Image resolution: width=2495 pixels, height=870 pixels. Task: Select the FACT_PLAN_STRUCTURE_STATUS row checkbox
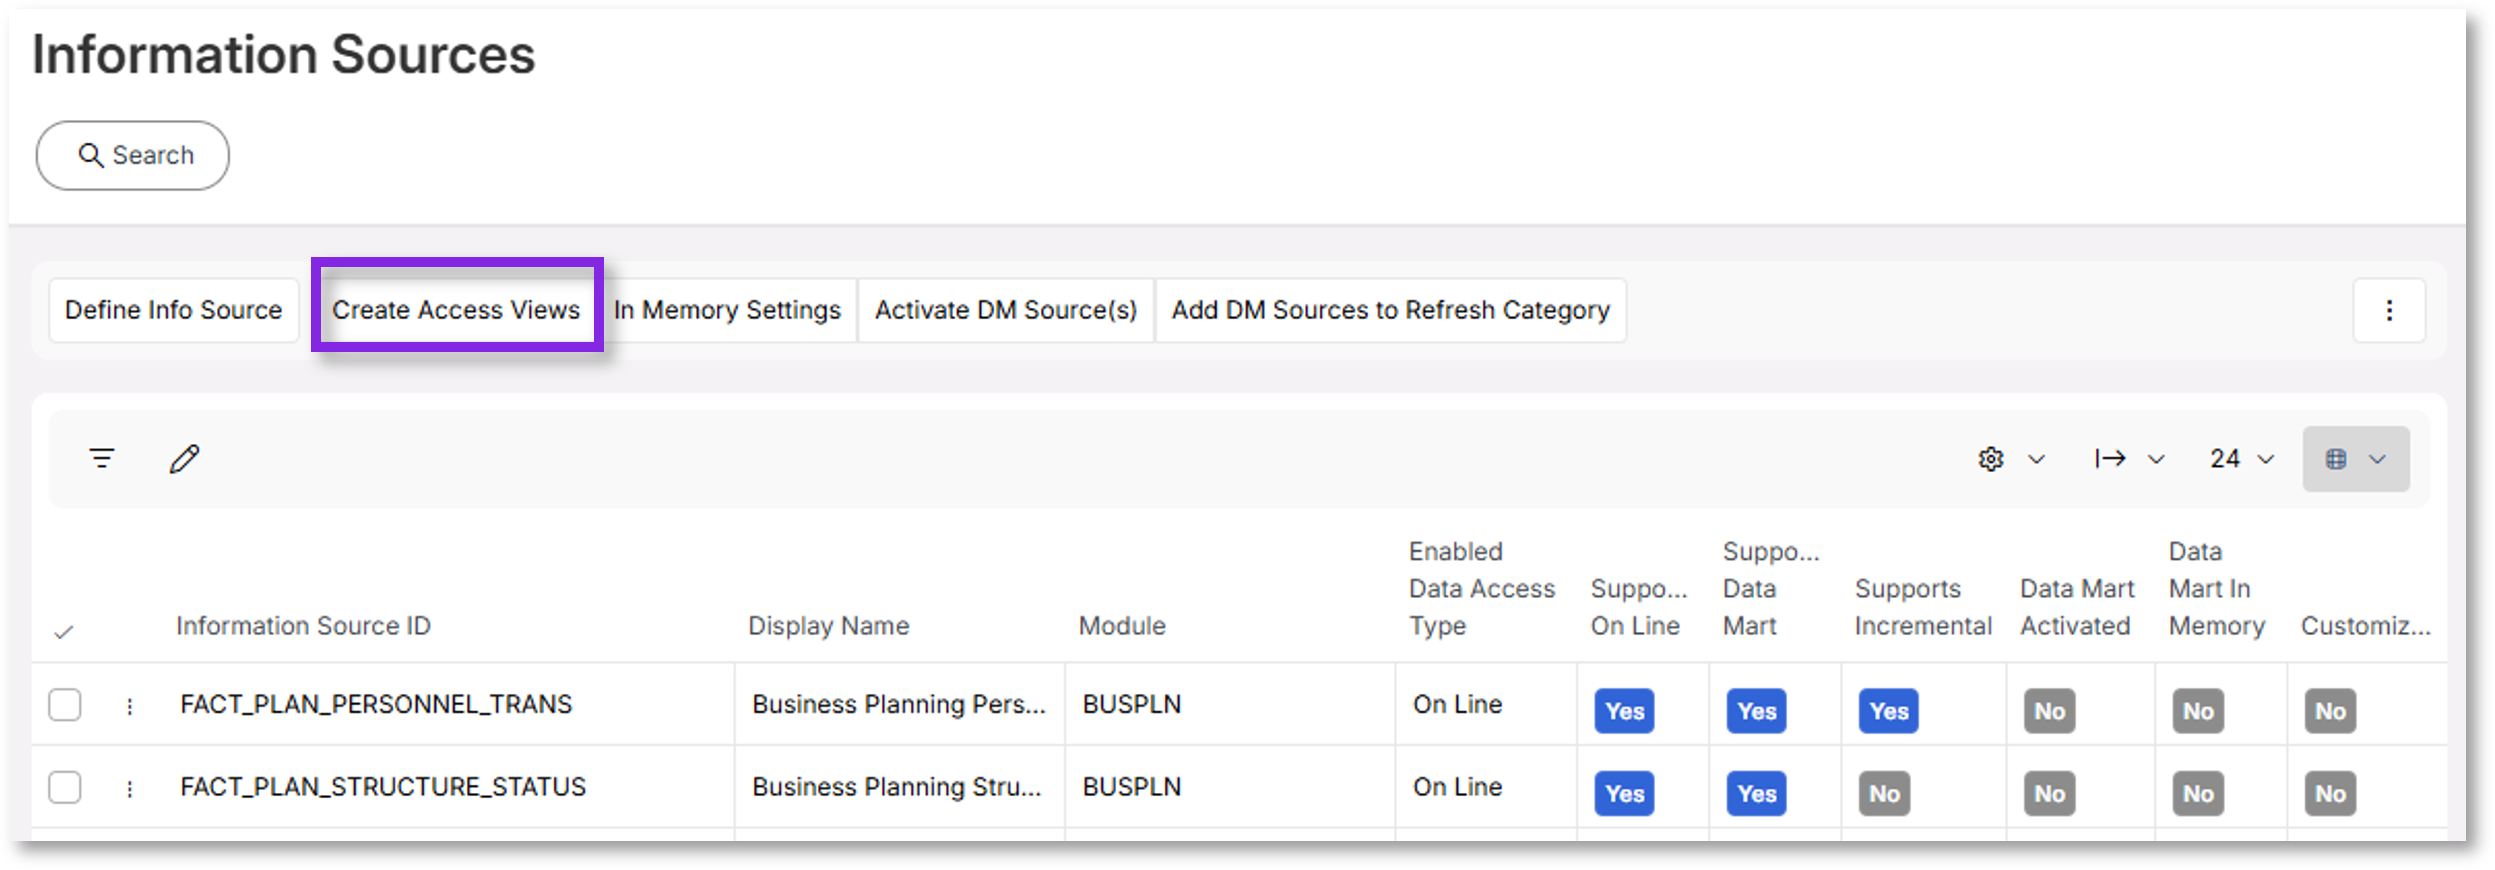coord(65,788)
